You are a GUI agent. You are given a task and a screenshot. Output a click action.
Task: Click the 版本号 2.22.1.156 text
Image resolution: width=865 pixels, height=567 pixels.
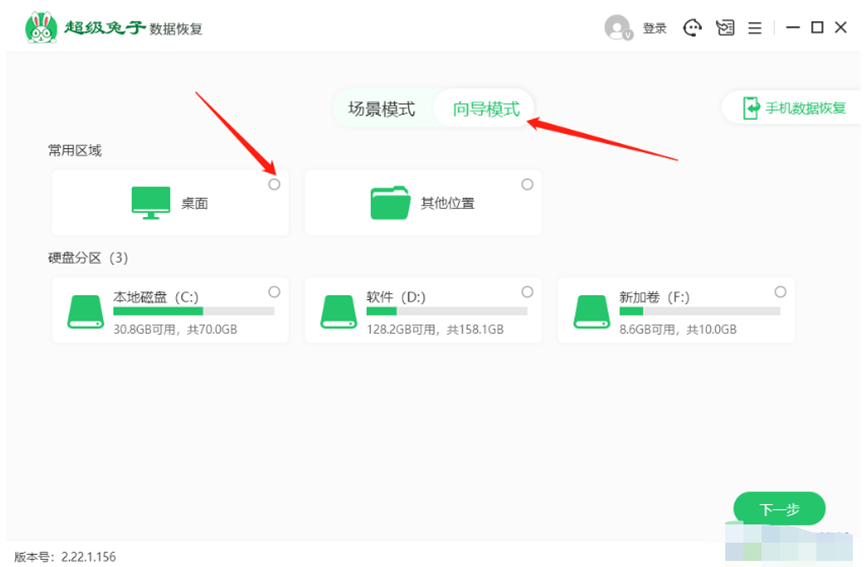pyautogui.click(x=65, y=557)
